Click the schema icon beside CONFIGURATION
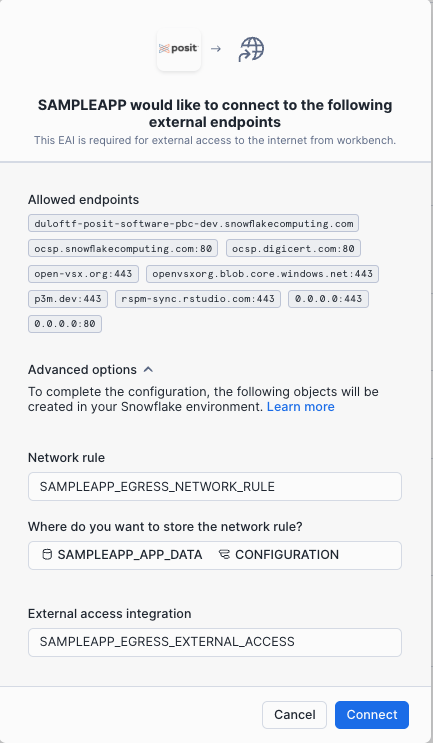Viewport: 433px width, 743px height. (224, 554)
